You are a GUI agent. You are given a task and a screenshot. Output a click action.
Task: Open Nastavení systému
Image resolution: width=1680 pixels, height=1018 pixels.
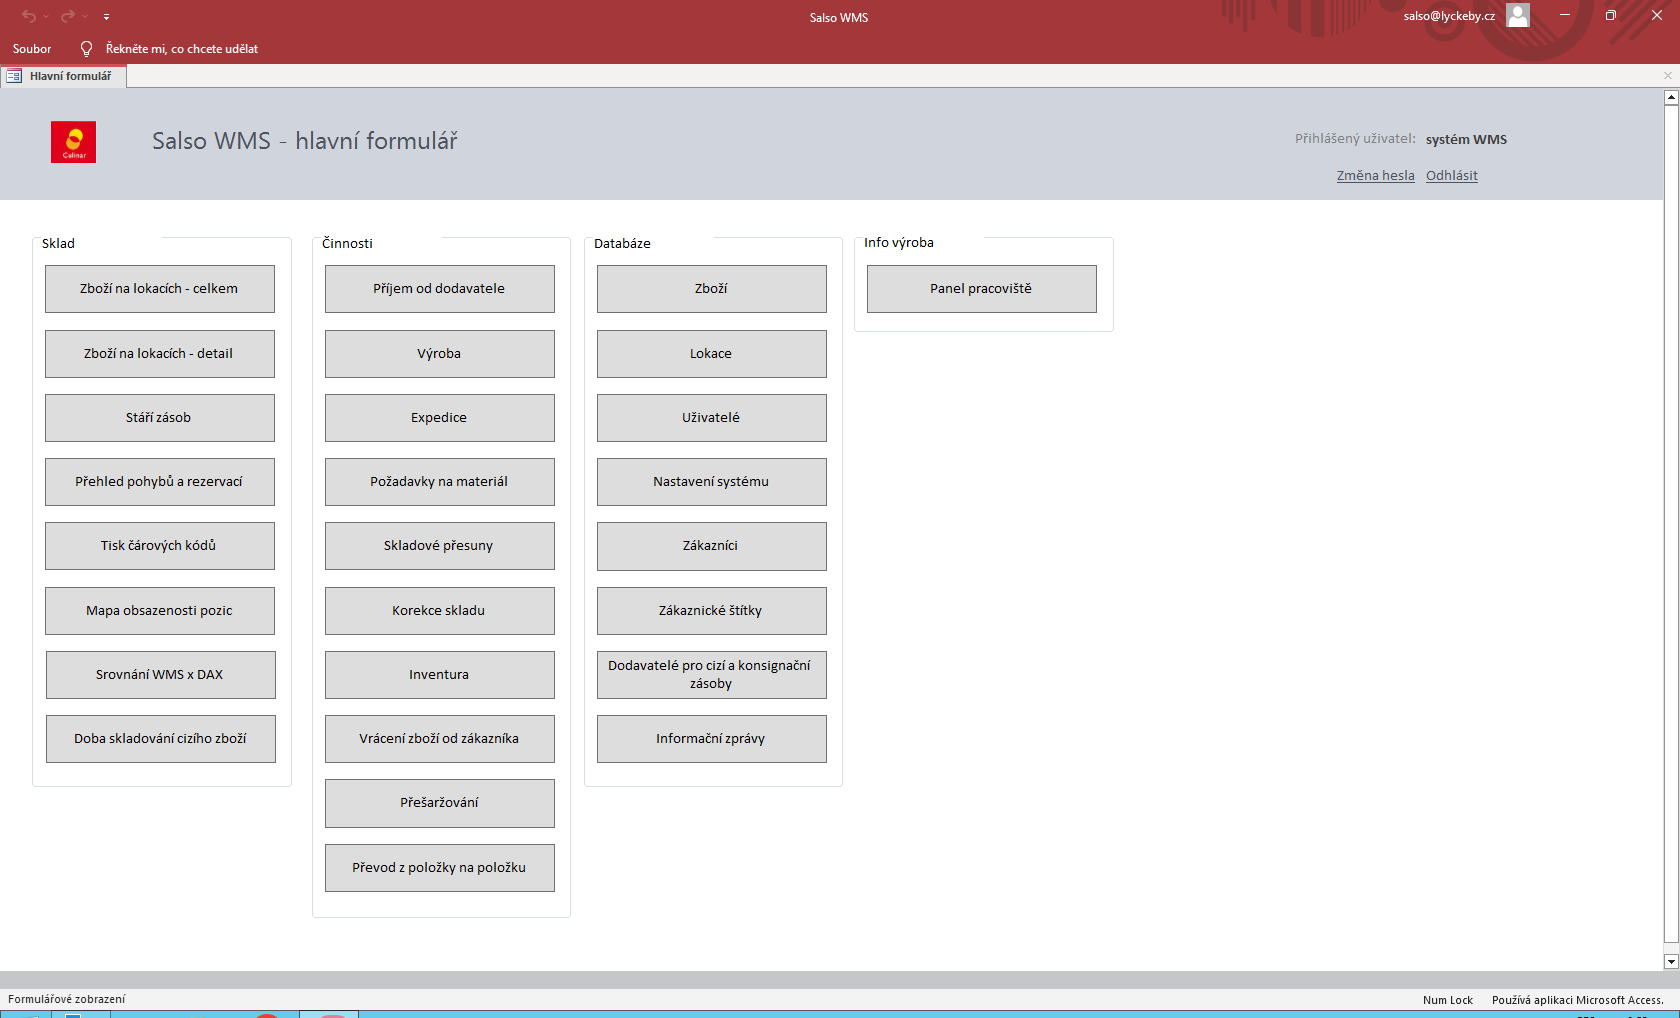click(711, 482)
